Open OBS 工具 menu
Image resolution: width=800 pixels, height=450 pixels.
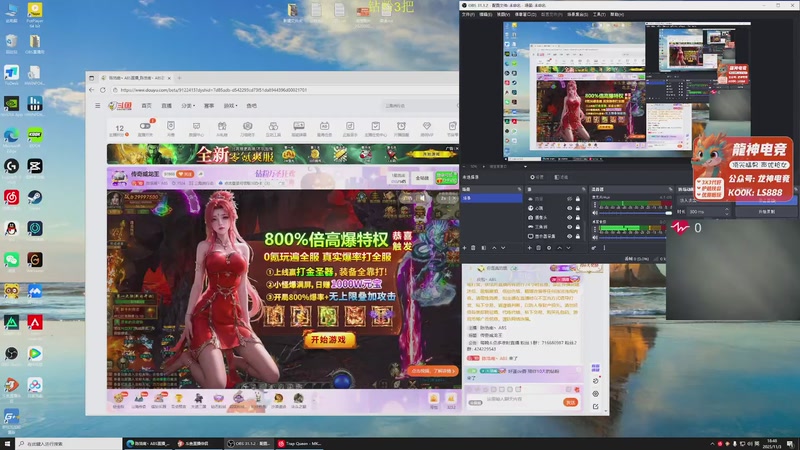pyautogui.click(x=599, y=14)
